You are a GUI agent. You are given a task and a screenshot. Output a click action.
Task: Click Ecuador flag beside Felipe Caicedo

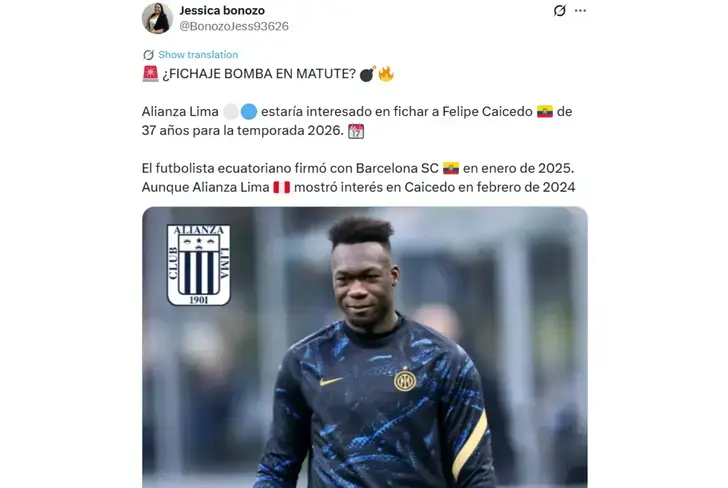point(545,111)
